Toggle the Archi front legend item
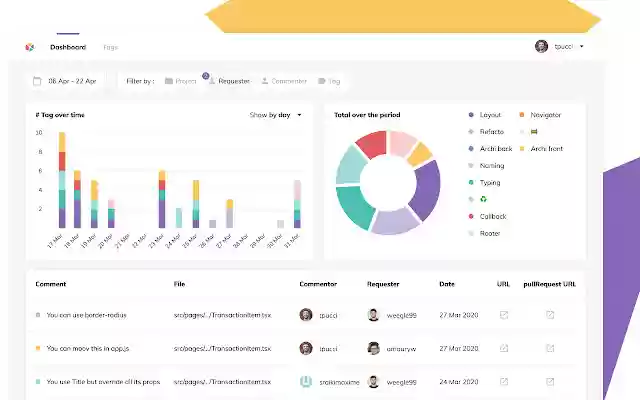The width and height of the screenshot is (640, 400). click(x=541, y=149)
